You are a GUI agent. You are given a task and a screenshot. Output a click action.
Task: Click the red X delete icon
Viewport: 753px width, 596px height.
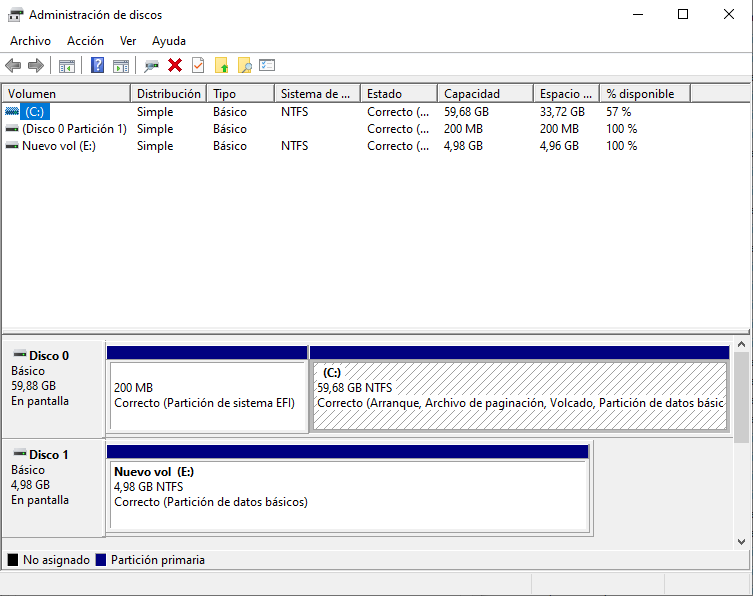(175, 66)
